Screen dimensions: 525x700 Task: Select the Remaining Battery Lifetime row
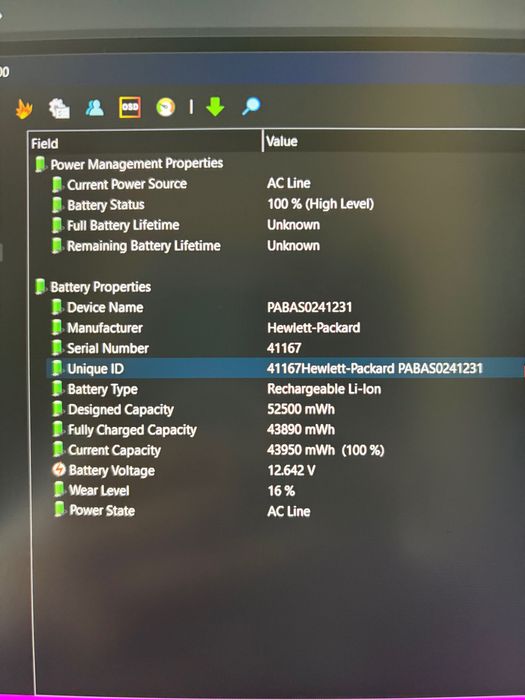288,245
